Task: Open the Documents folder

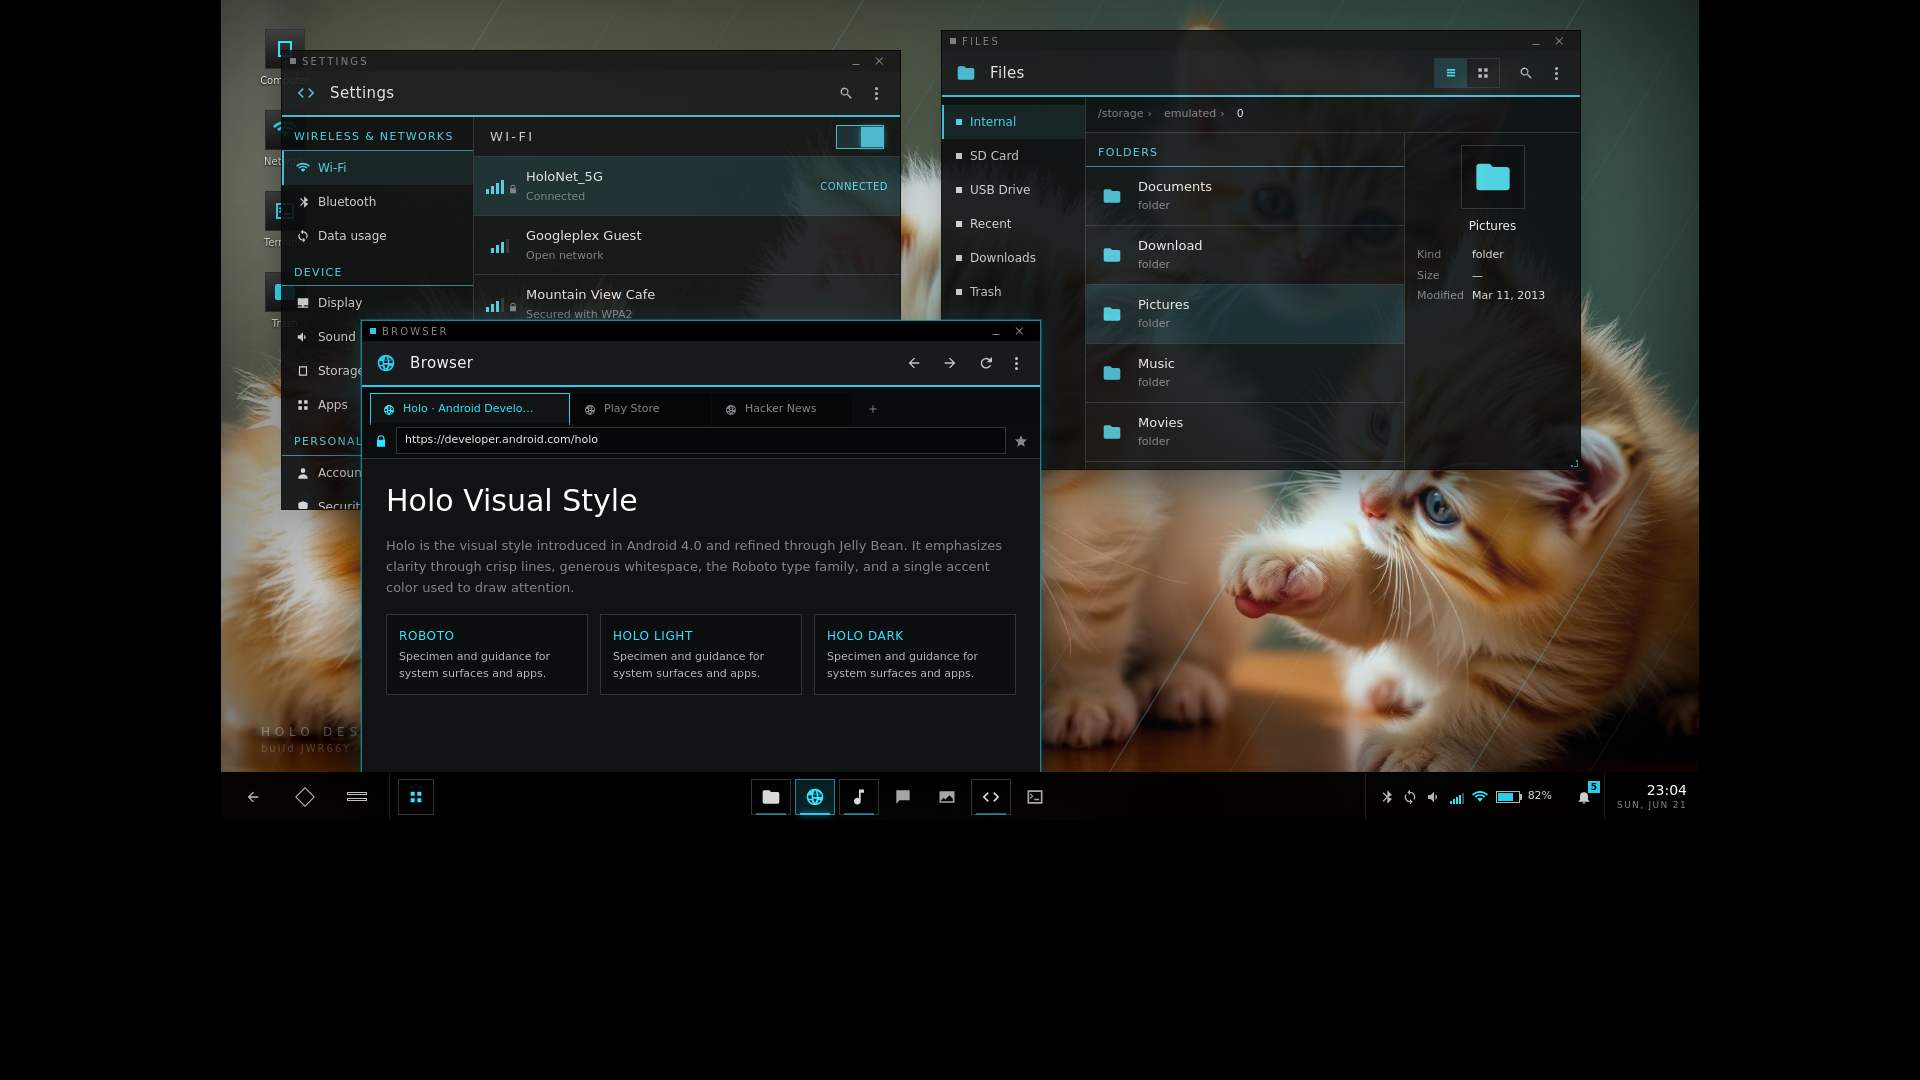Action: [x=1245, y=196]
